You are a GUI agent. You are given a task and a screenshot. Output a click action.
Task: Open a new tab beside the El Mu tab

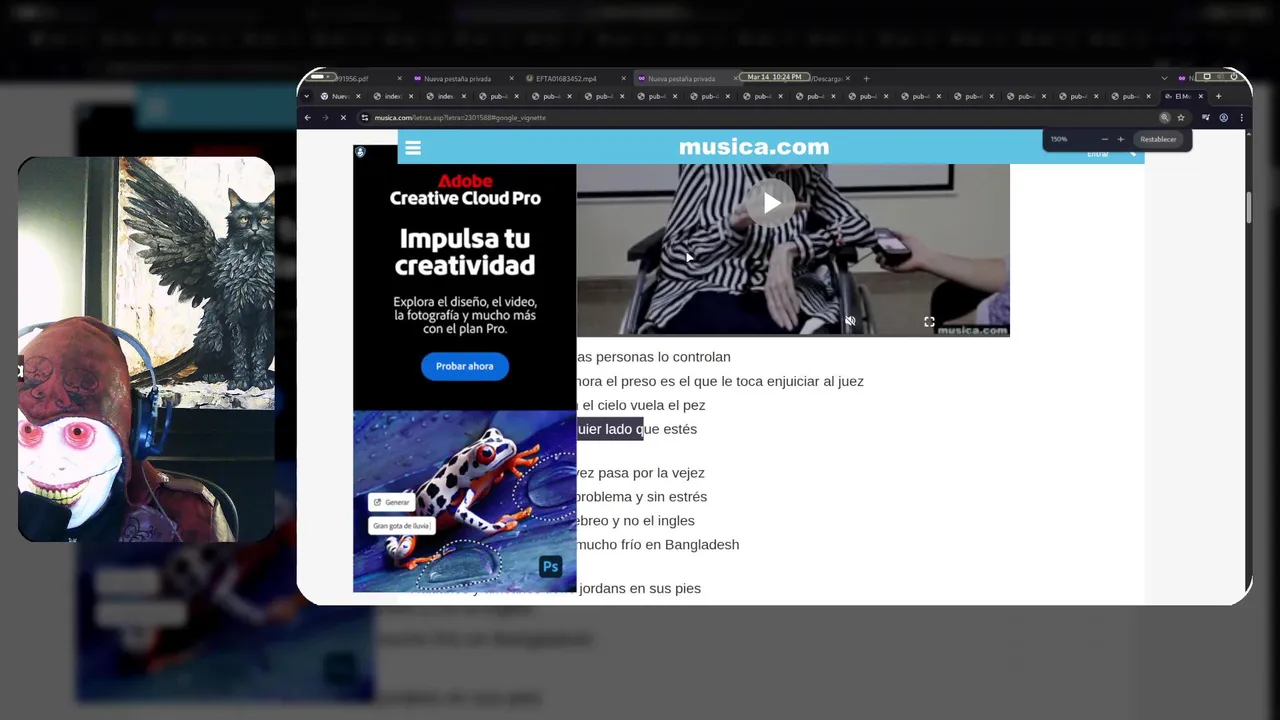[x=1218, y=96]
